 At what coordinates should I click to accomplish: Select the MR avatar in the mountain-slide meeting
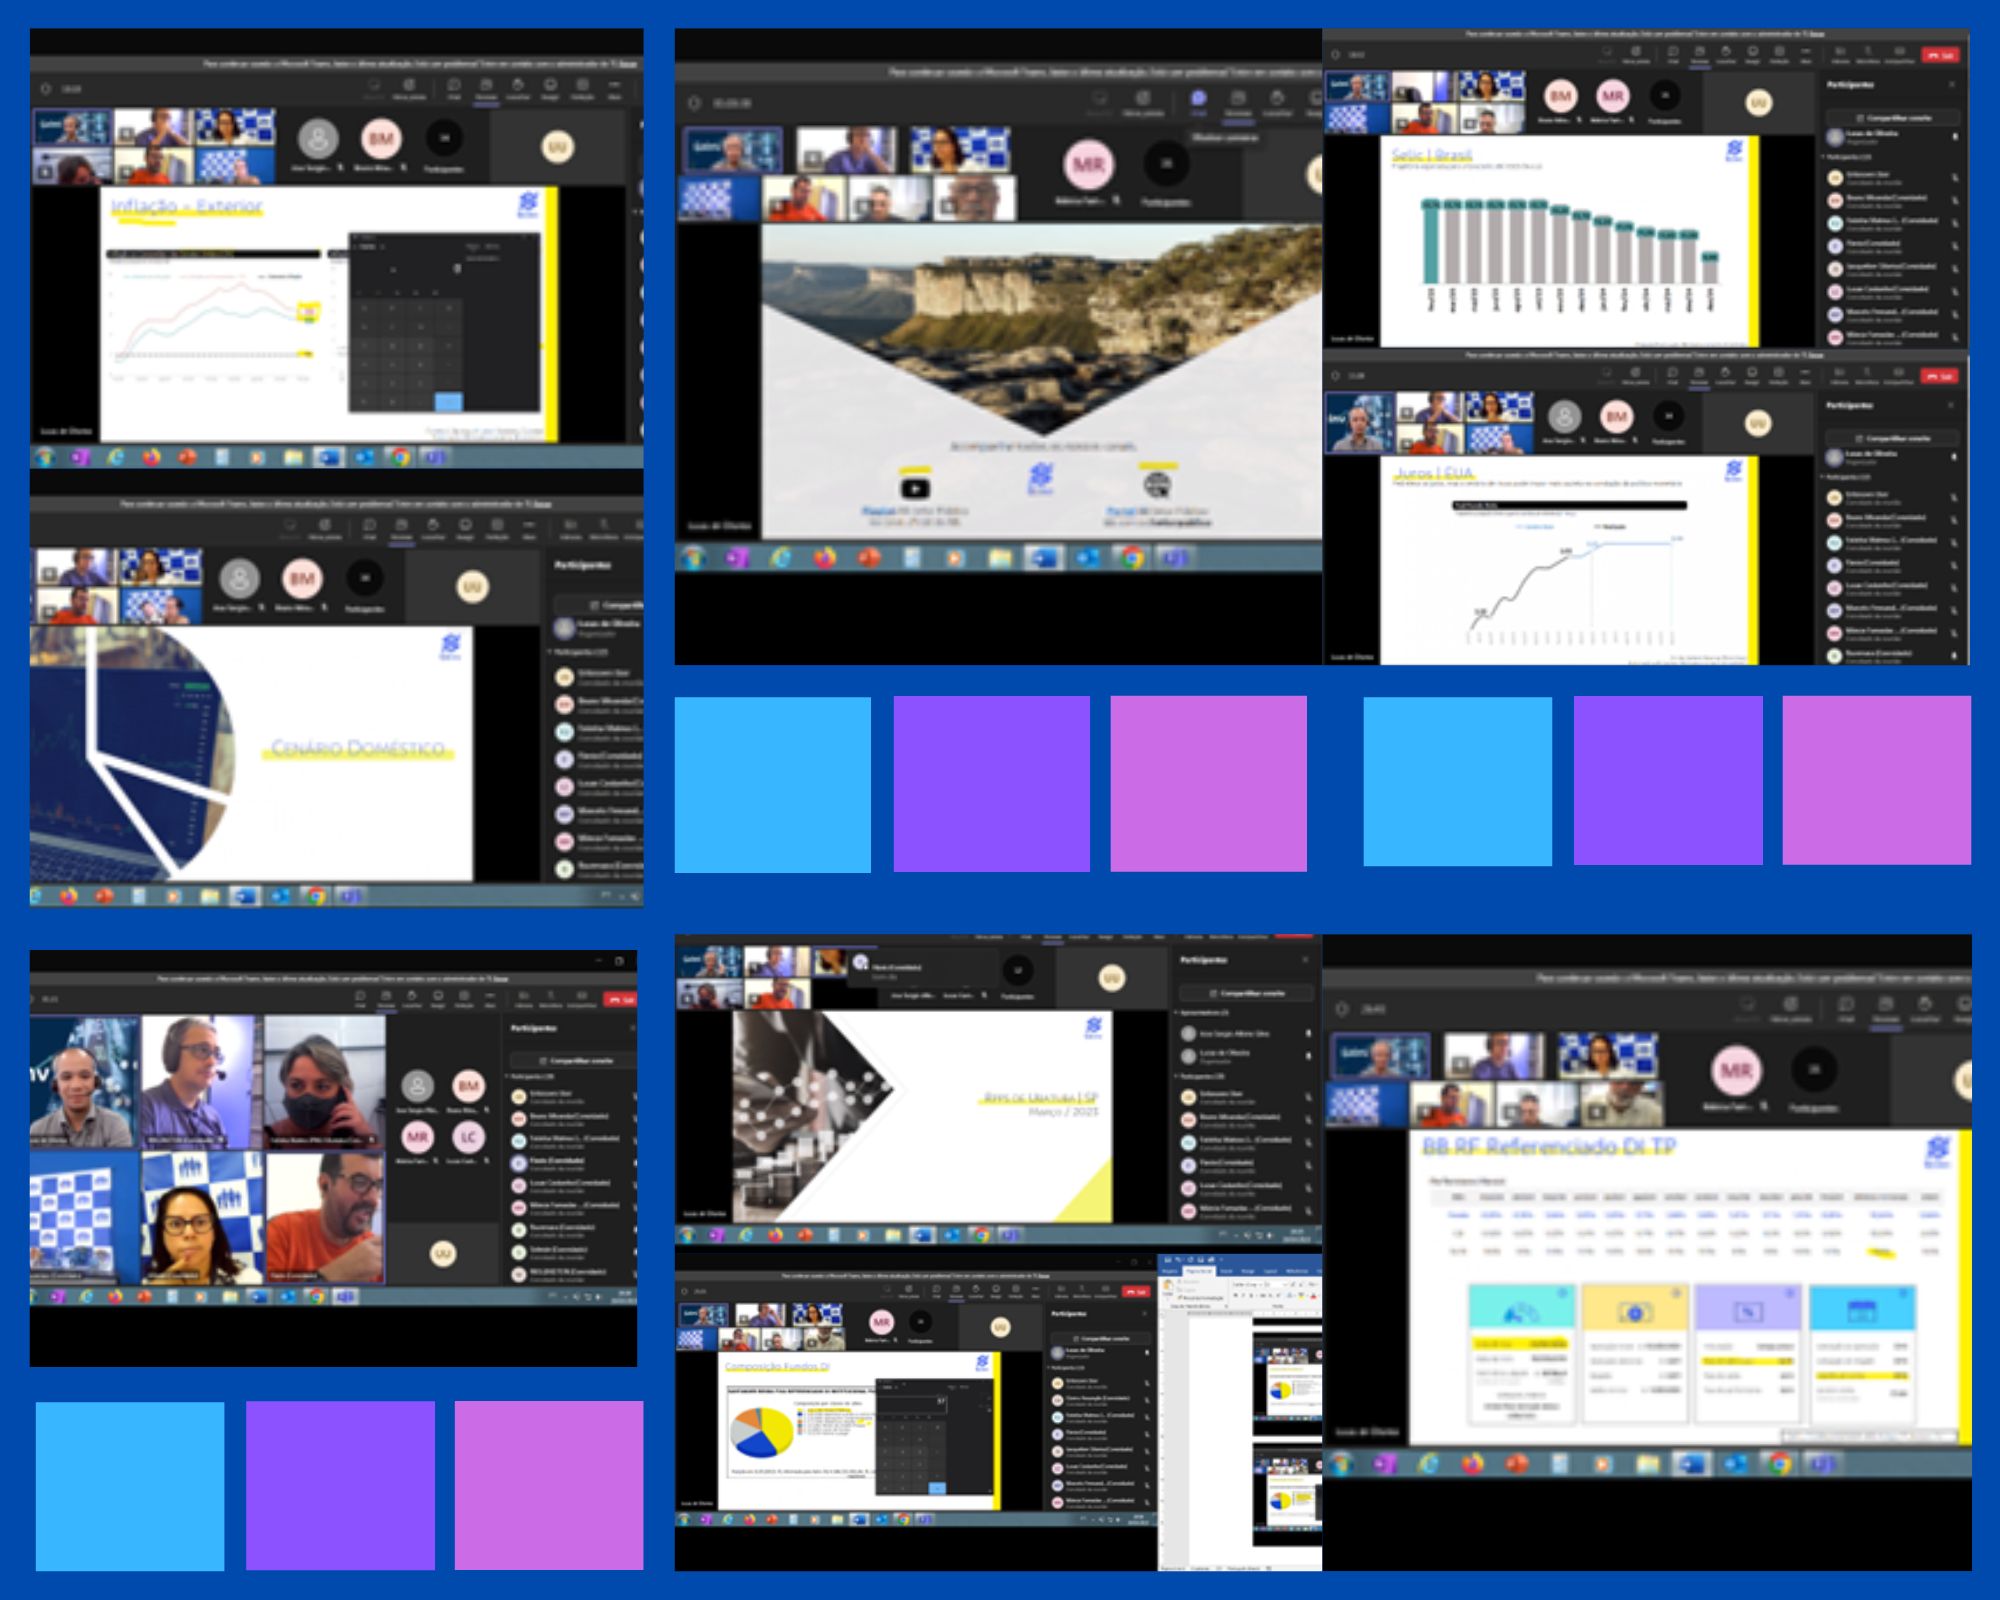(x=1088, y=163)
